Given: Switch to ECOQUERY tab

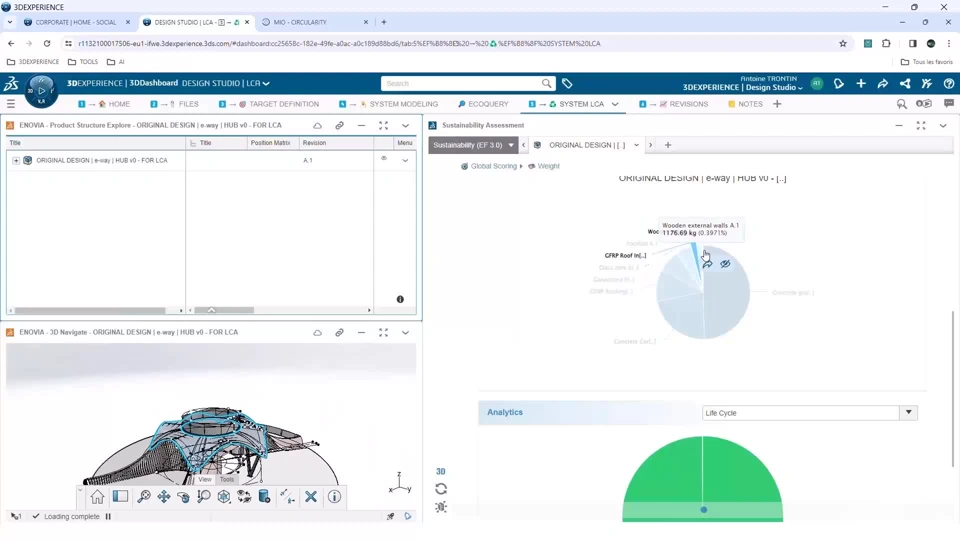Looking at the screenshot, I should tap(483, 104).
